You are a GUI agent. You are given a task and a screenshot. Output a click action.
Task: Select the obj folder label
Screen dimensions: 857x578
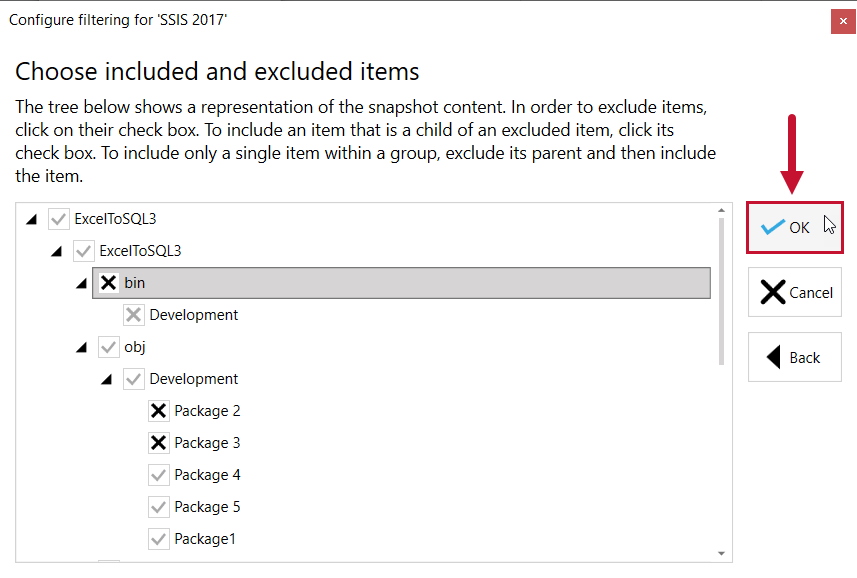(134, 347)
